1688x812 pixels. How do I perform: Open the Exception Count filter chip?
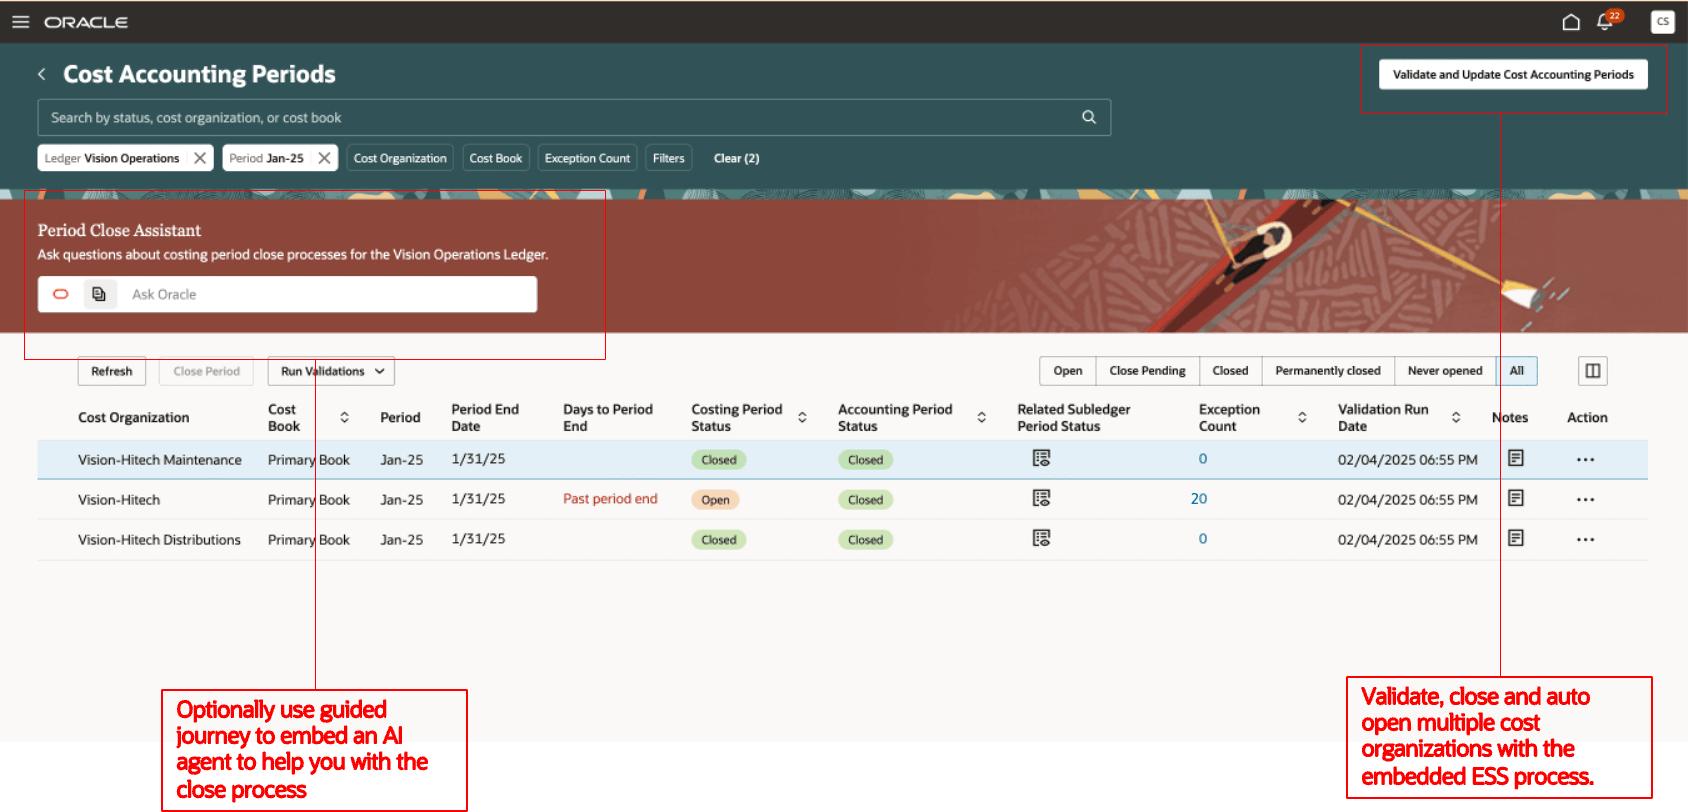[x=587, y=158]
